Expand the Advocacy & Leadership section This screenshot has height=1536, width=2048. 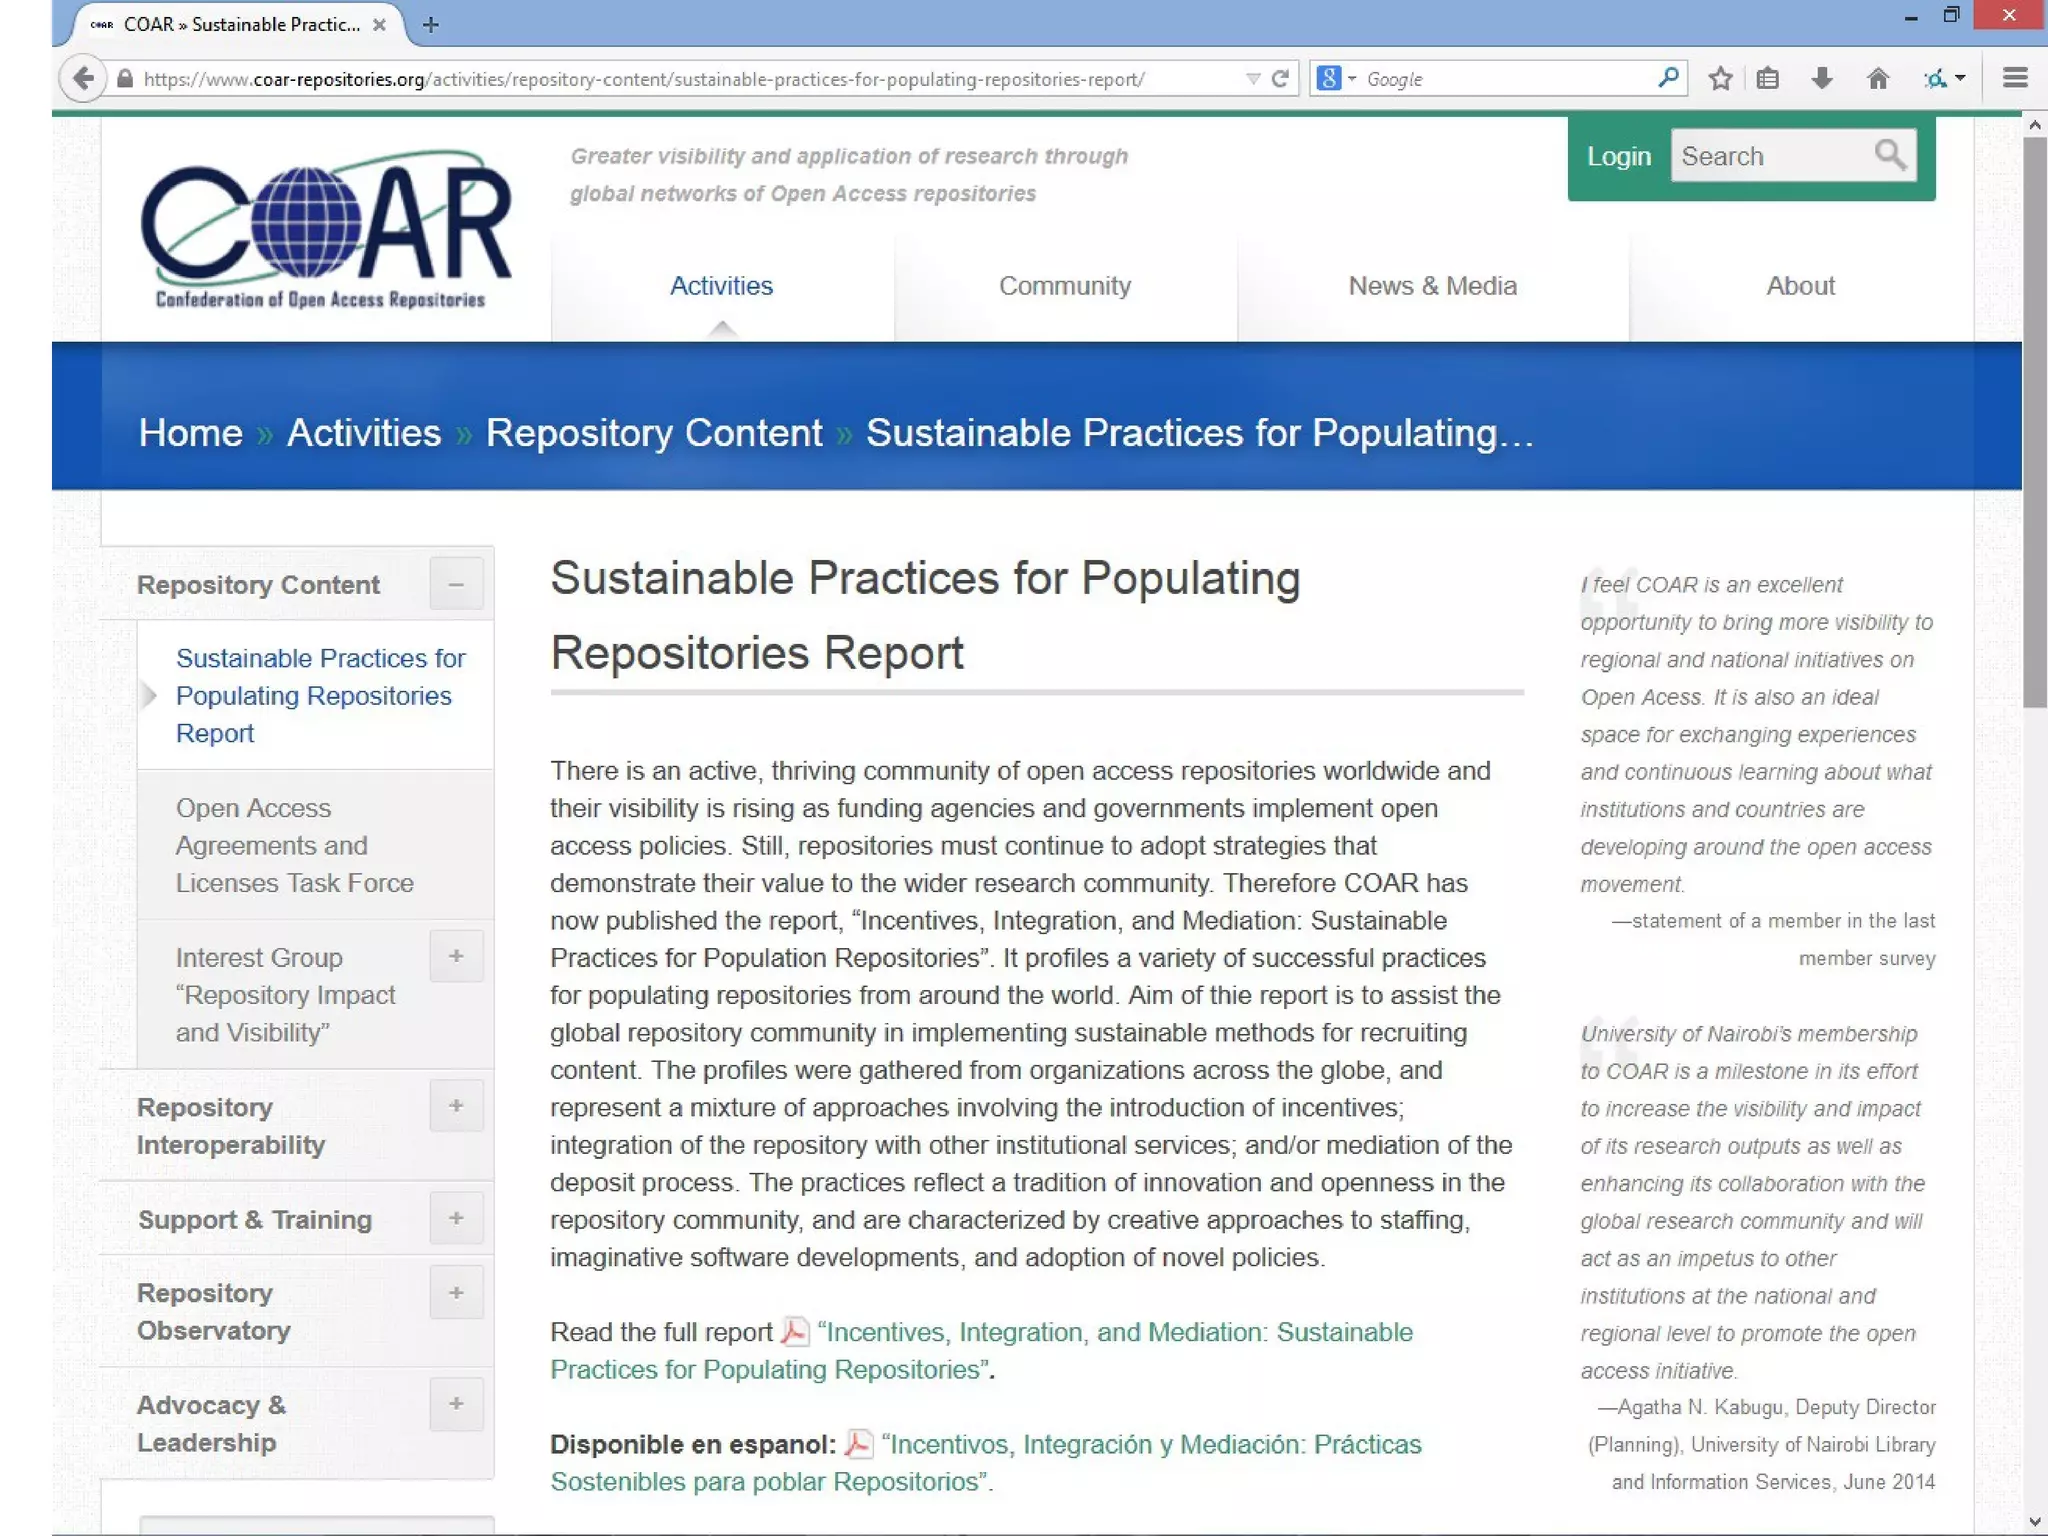(456, 1404)
